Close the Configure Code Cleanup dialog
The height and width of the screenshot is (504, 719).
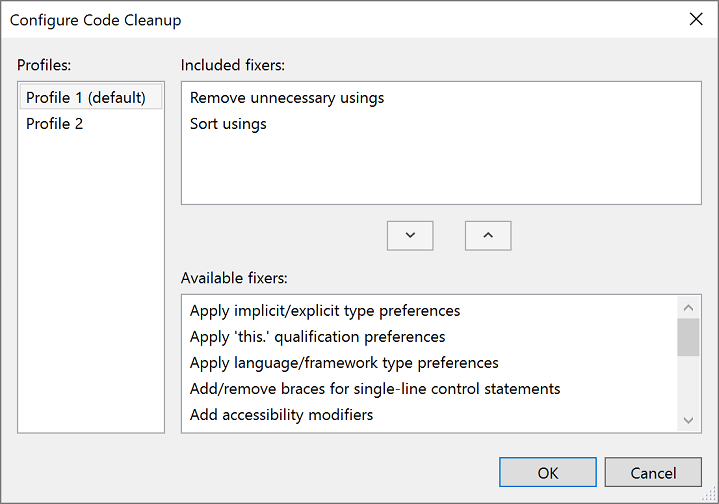click(696, 19)
